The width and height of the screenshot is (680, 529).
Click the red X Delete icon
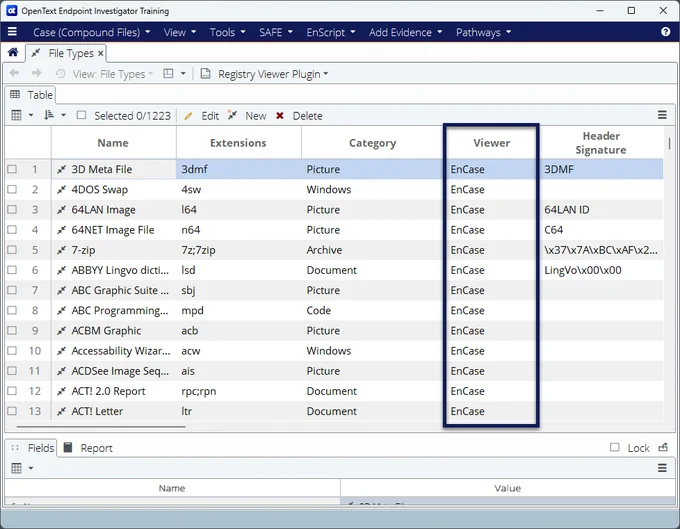pyautogui.click(x=280, y=116)
